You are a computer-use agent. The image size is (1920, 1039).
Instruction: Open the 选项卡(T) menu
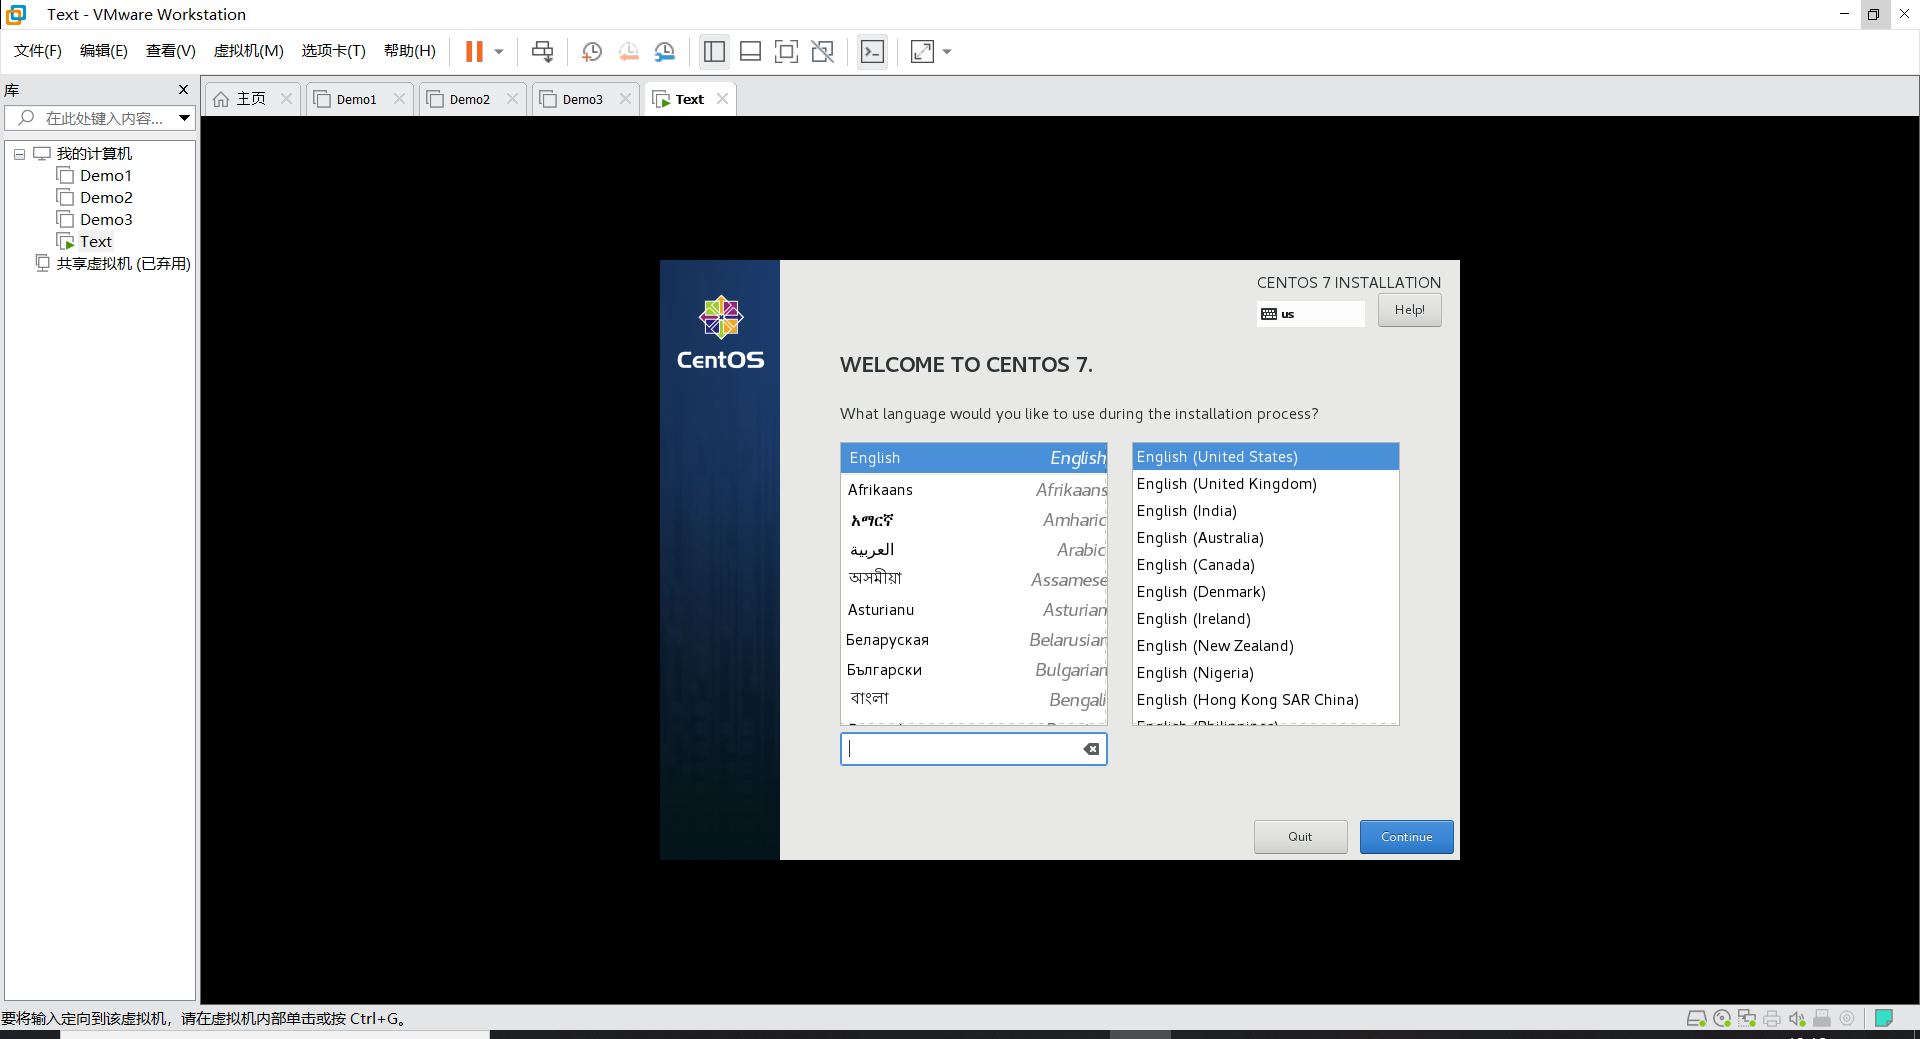click(x=334, y=51)
